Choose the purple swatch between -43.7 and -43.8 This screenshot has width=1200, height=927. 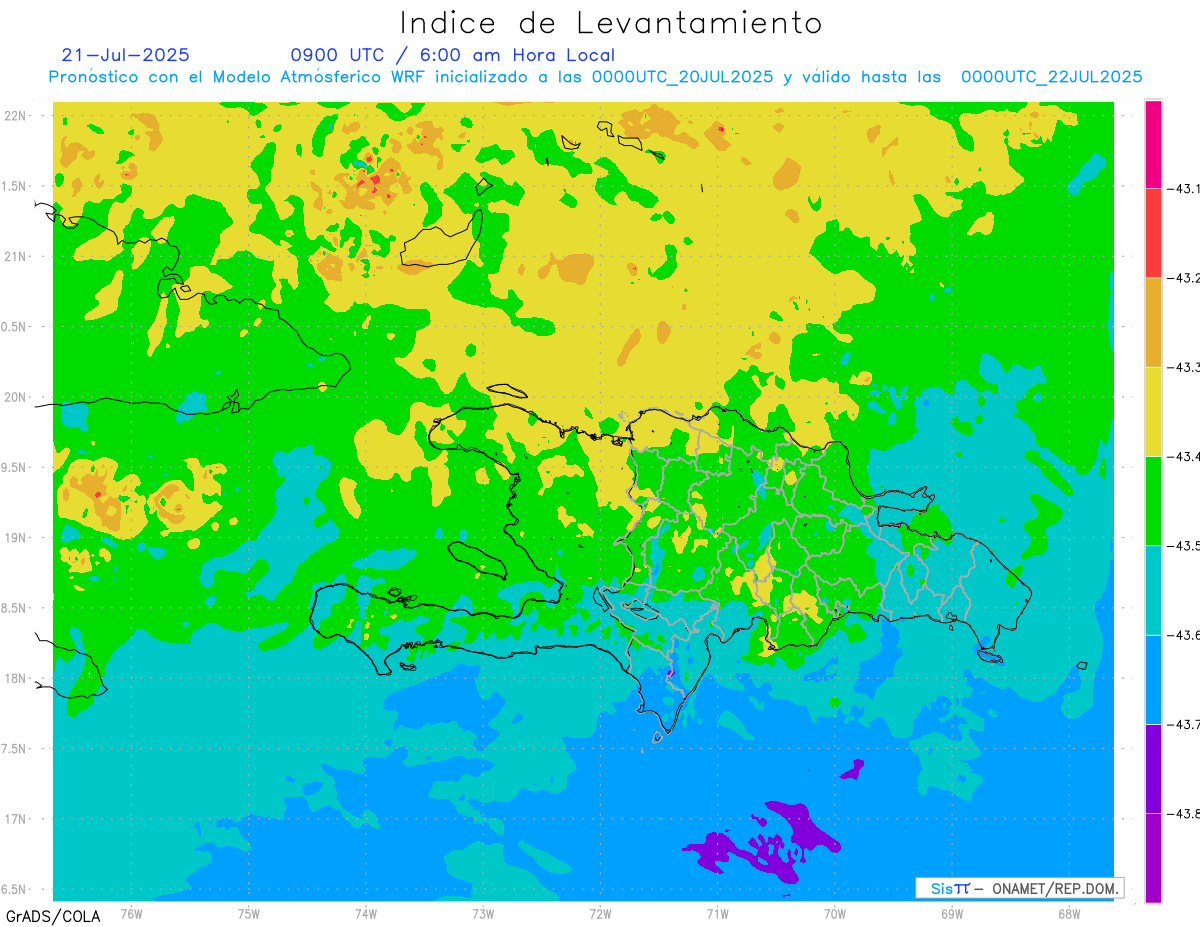(x=1153, y=768)
